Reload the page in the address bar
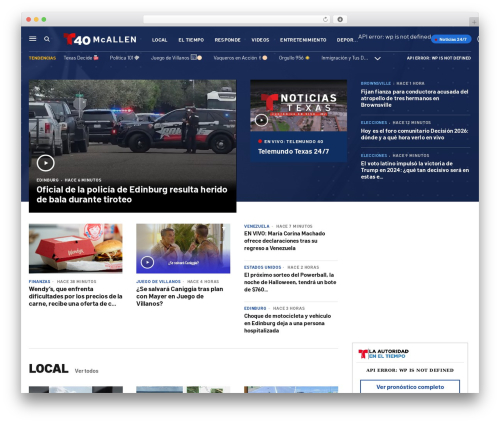The height and width of the screenshot is (423, 500). 325,19
